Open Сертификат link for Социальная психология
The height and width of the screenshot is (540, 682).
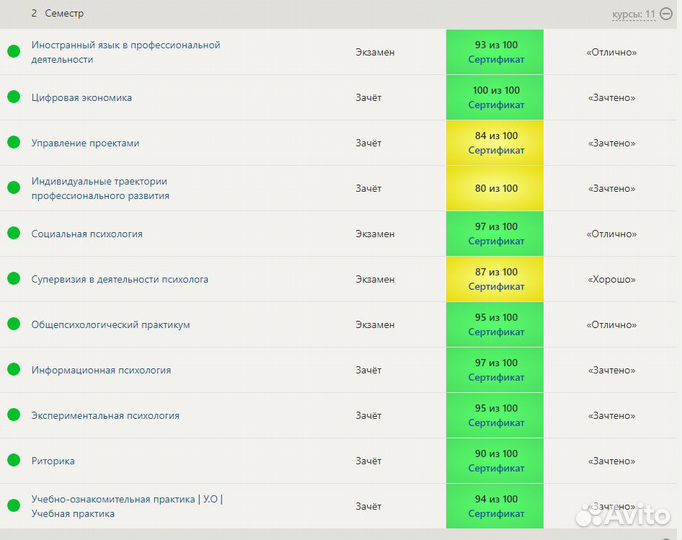[x=496, y=241]
